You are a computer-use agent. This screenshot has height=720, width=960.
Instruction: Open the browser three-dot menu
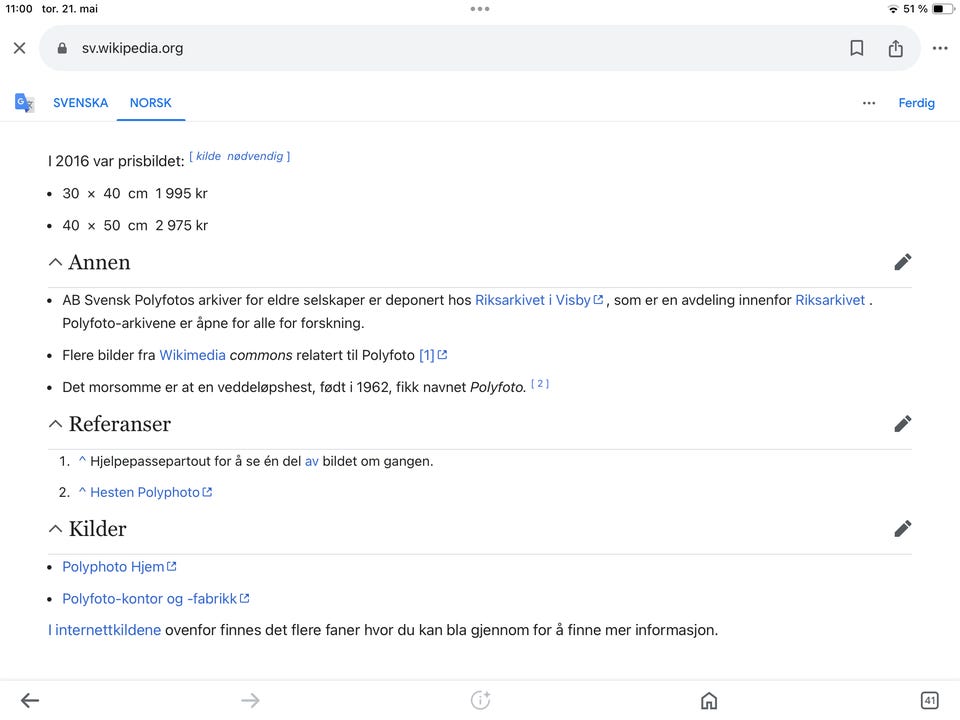[940, 48]
